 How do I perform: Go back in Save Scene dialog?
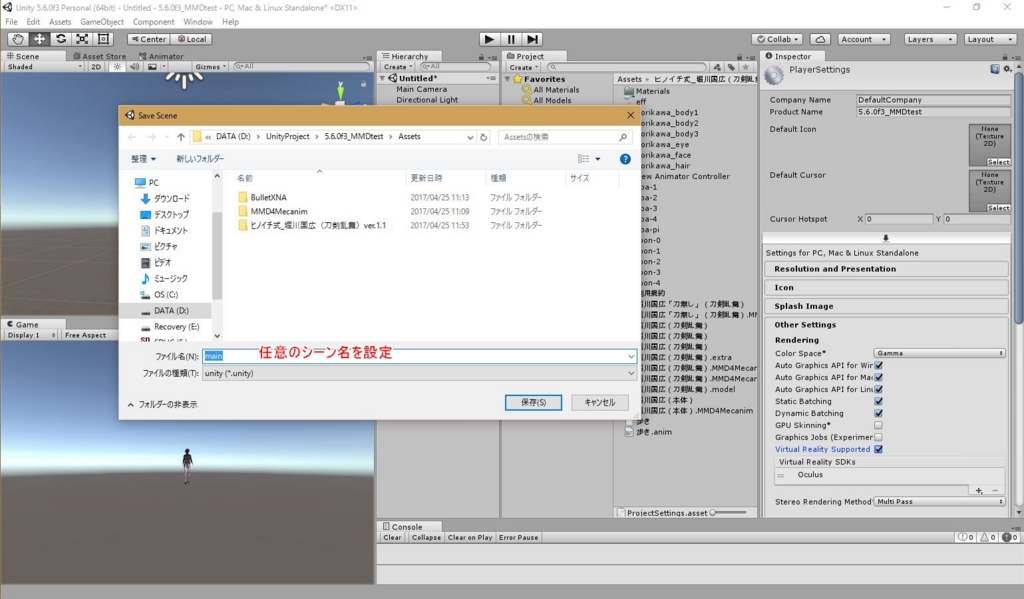coord(133,137)
